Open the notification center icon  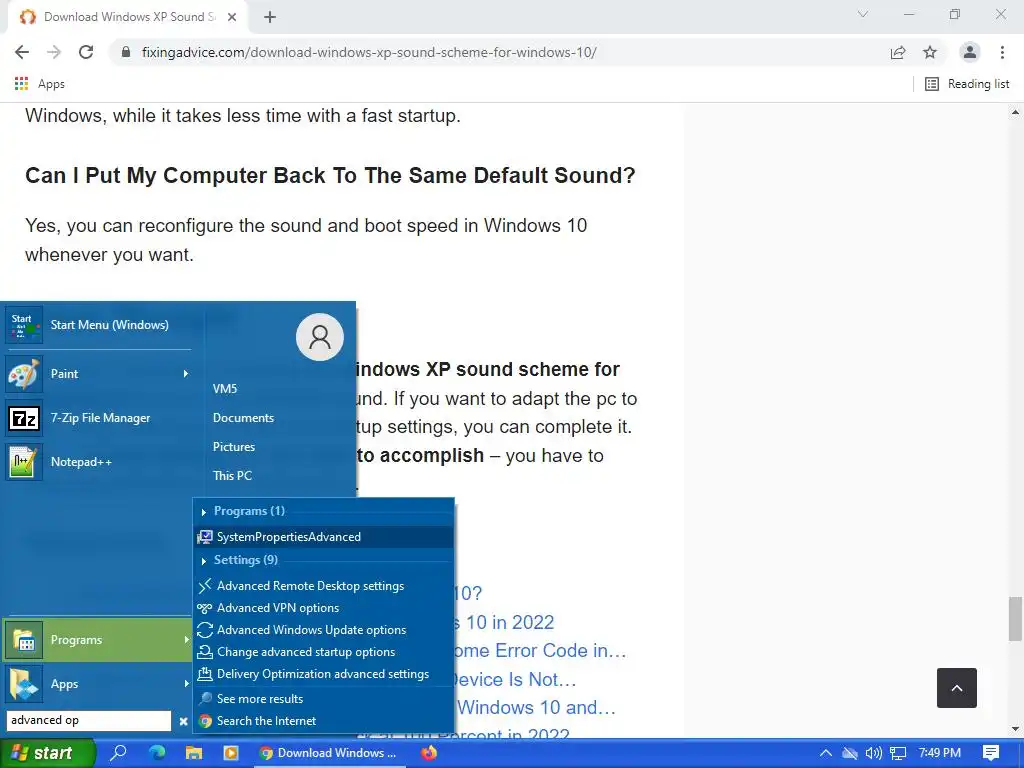tap(991, 753)
